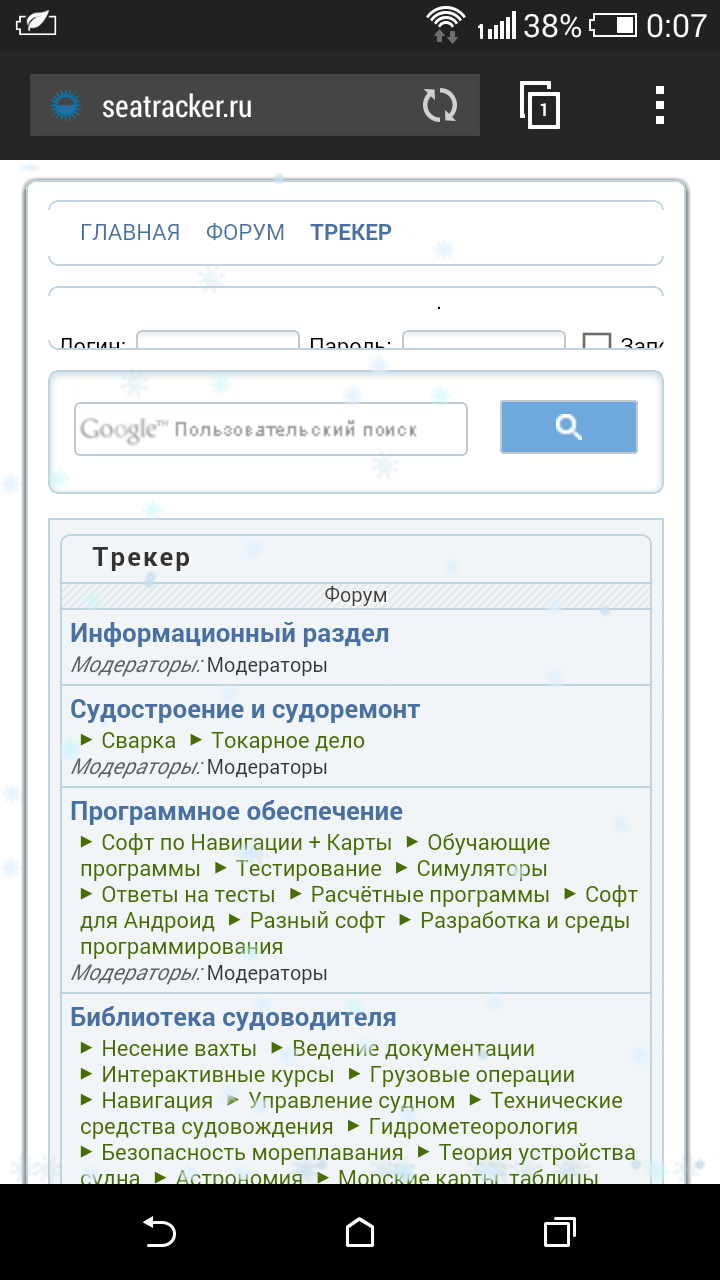Switch to the ФОРУМ tab
The image size is (720, 1280).
tap(245, 232)
